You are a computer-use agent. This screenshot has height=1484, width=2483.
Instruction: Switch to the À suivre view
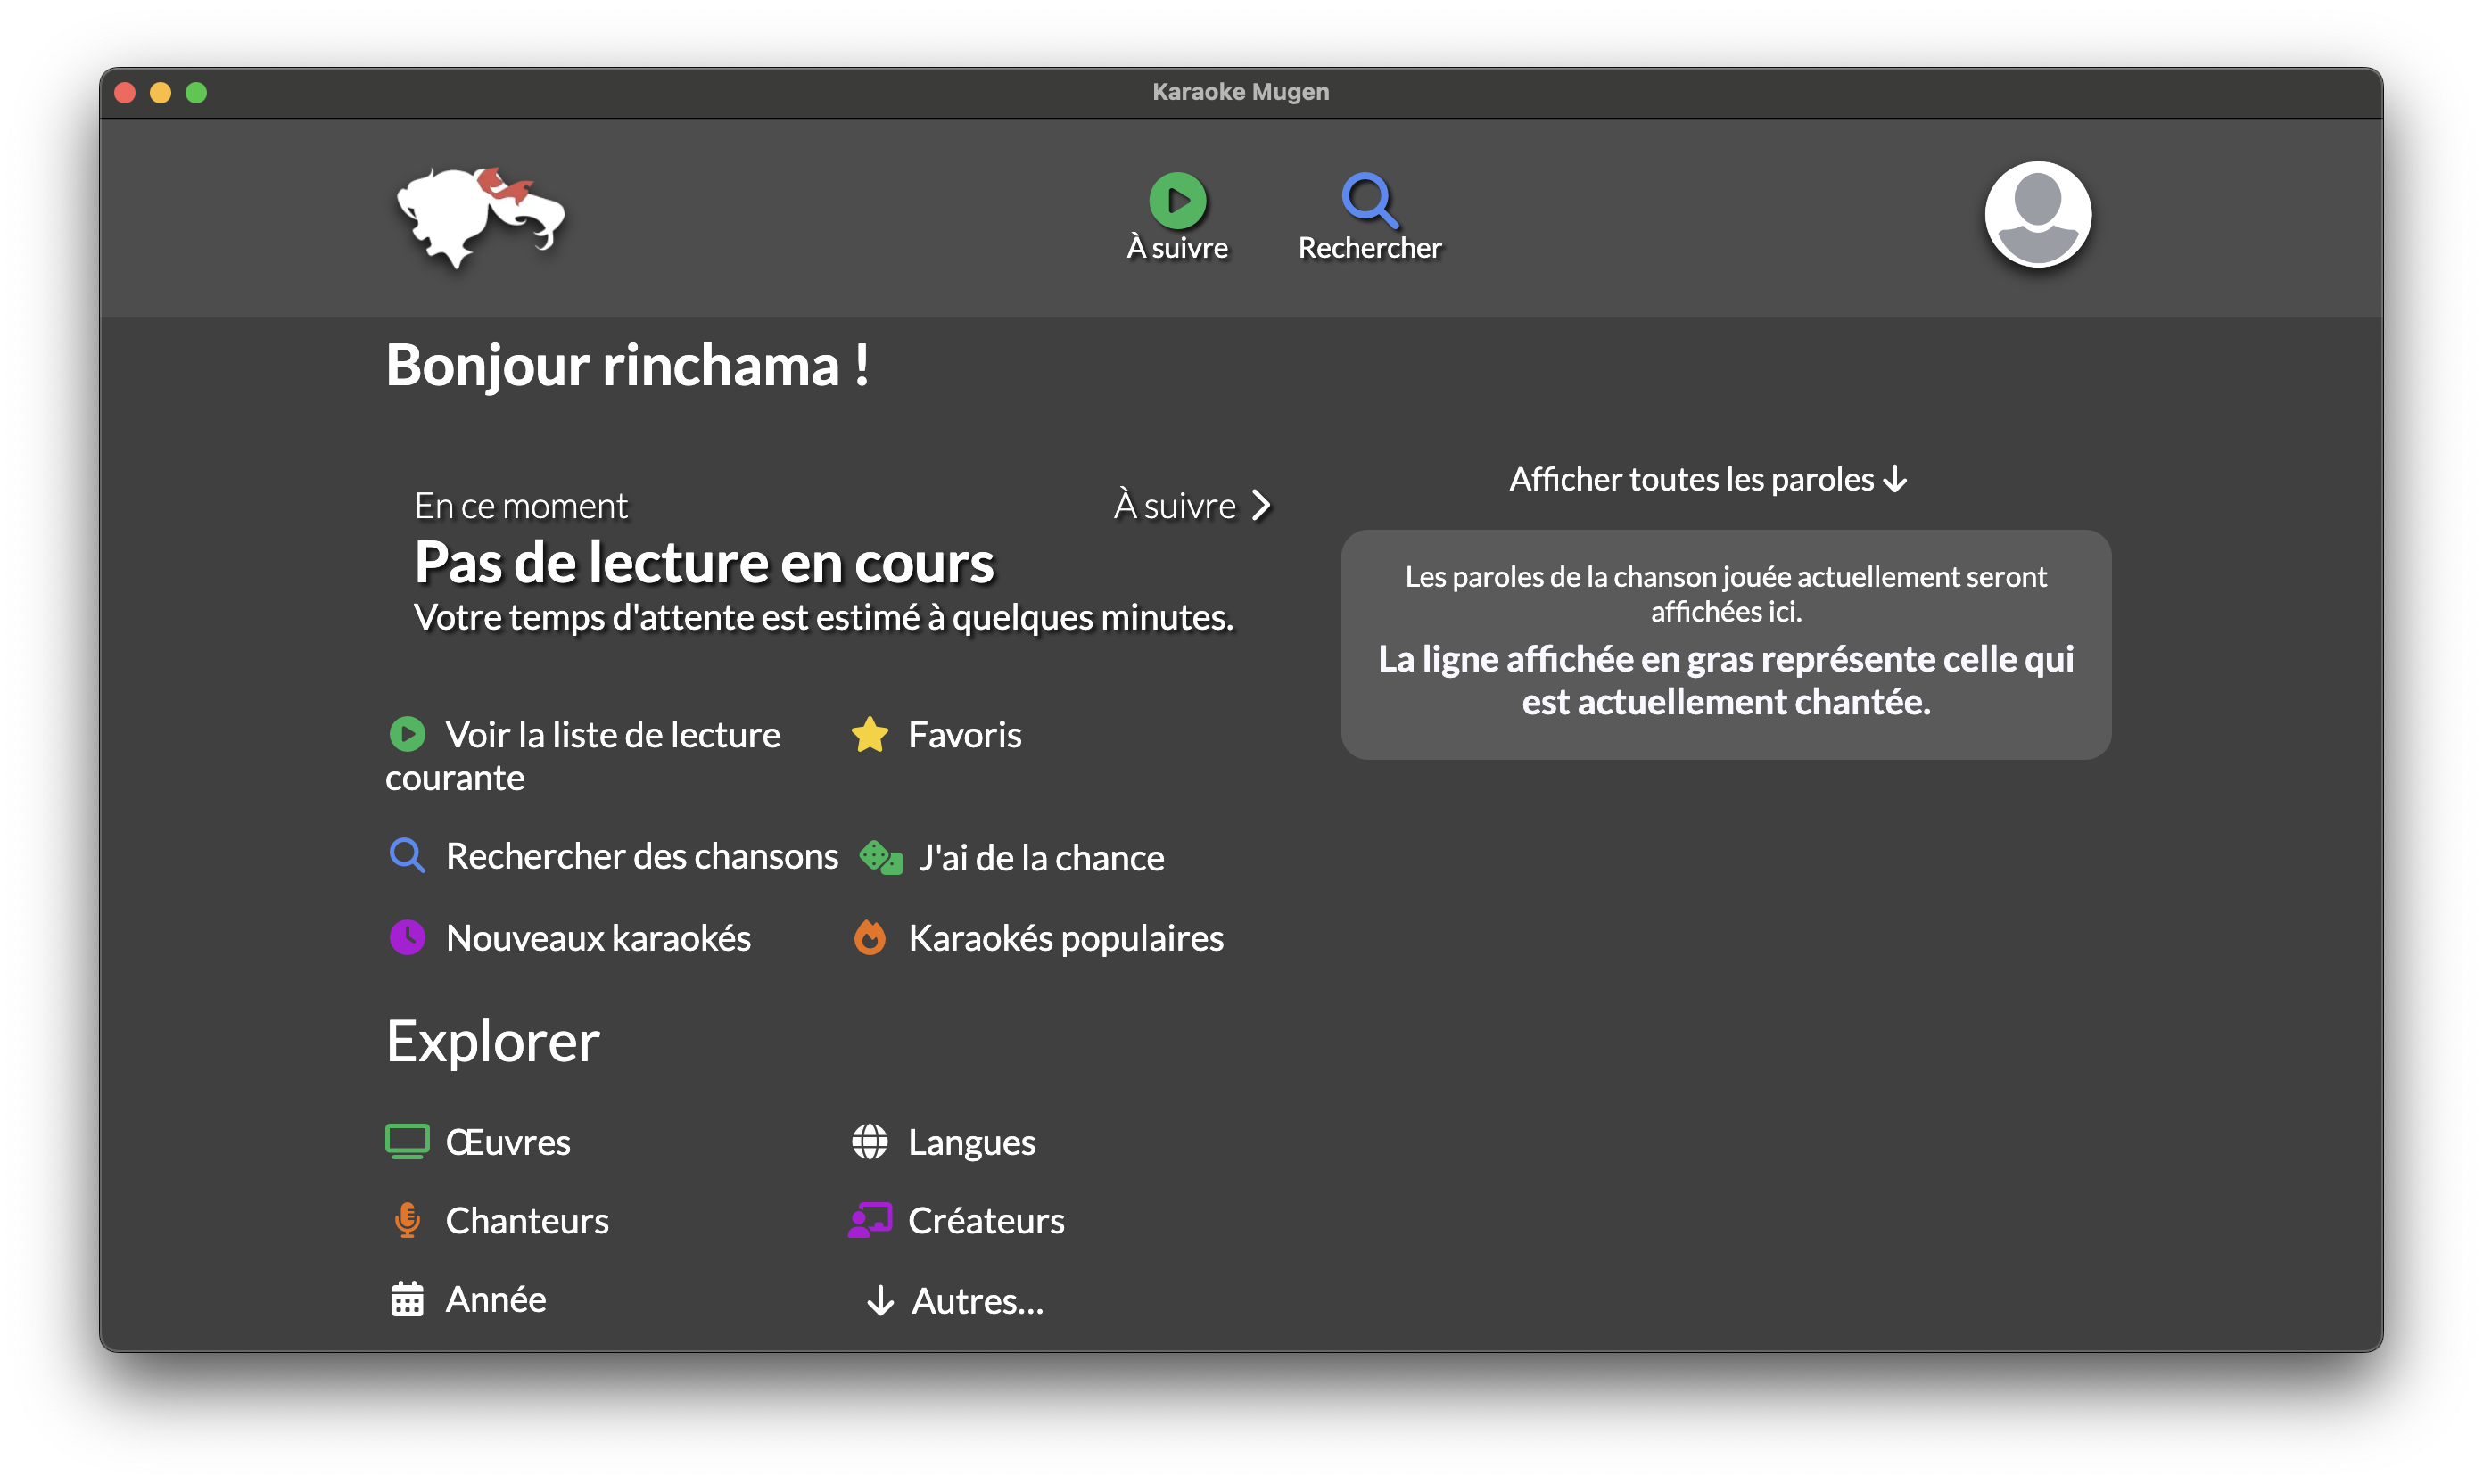pos(1177,215)
